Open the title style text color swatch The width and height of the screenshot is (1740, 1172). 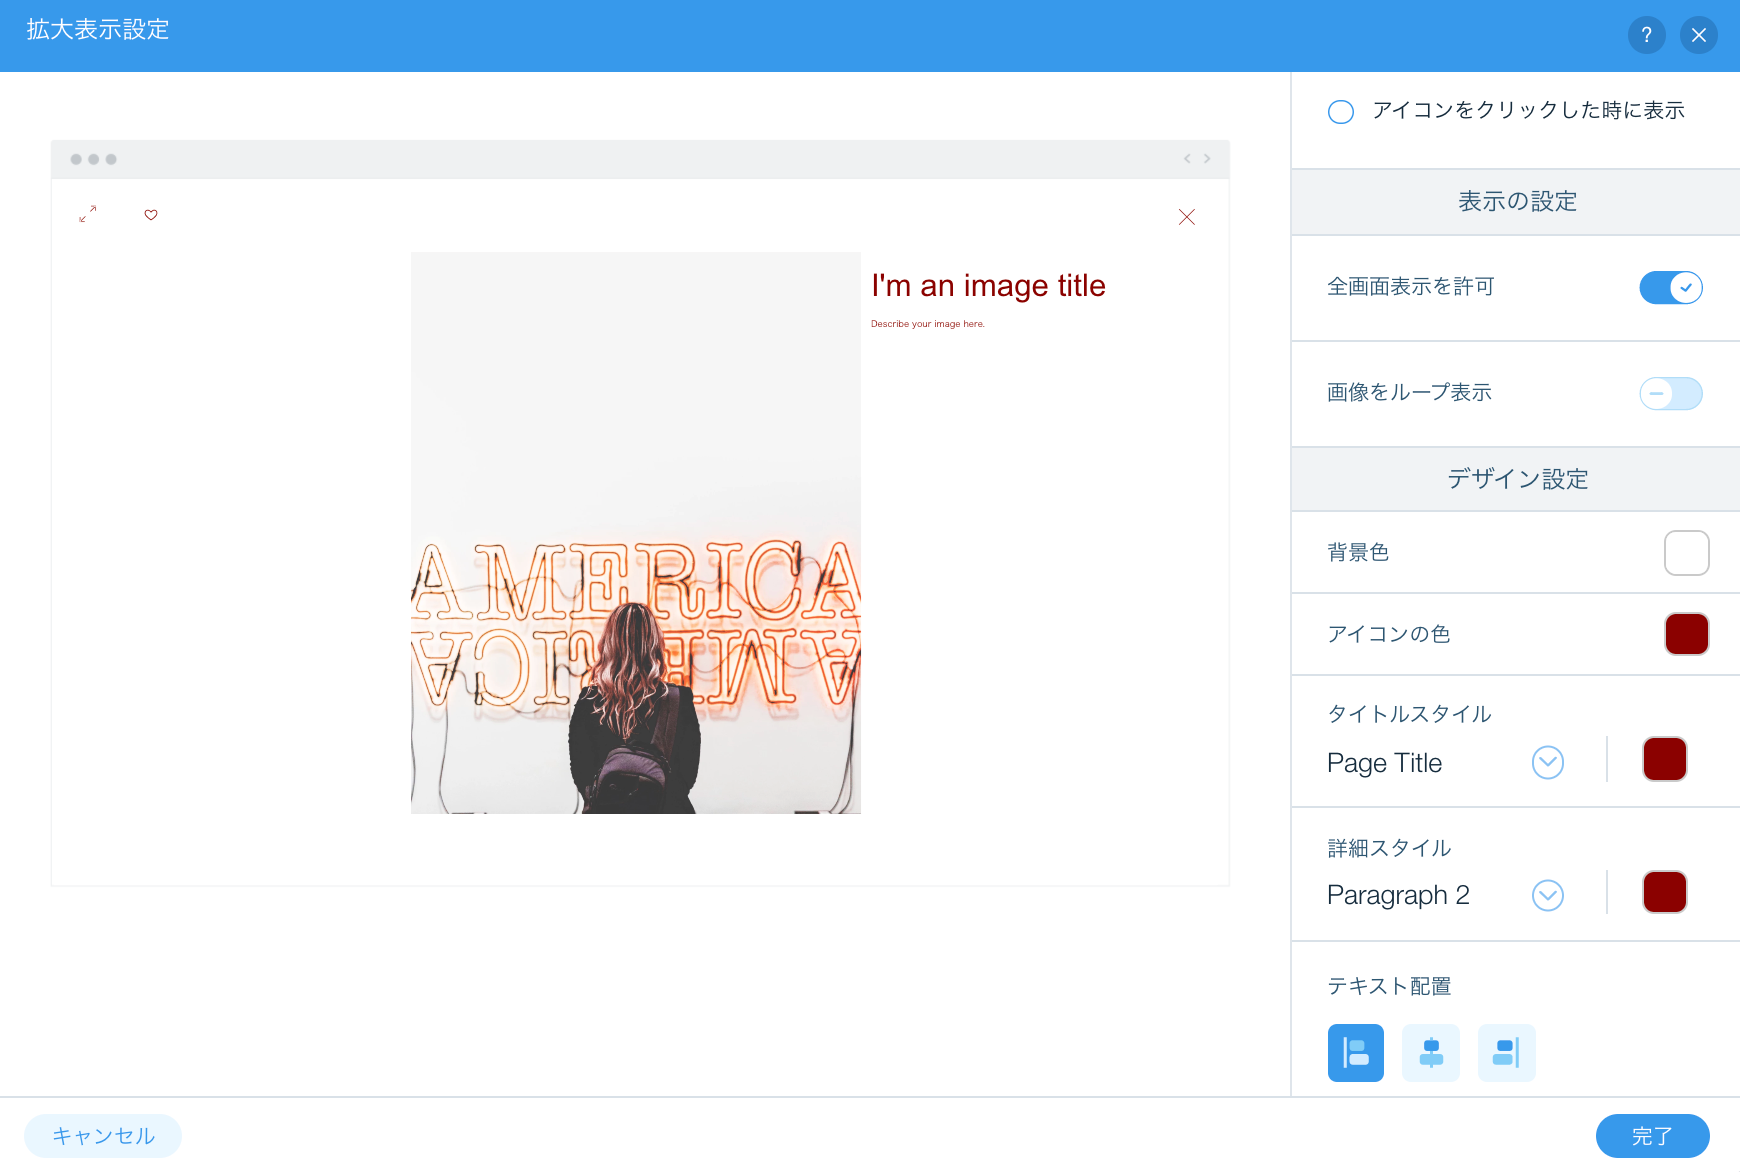click(x=1664, y=759)
